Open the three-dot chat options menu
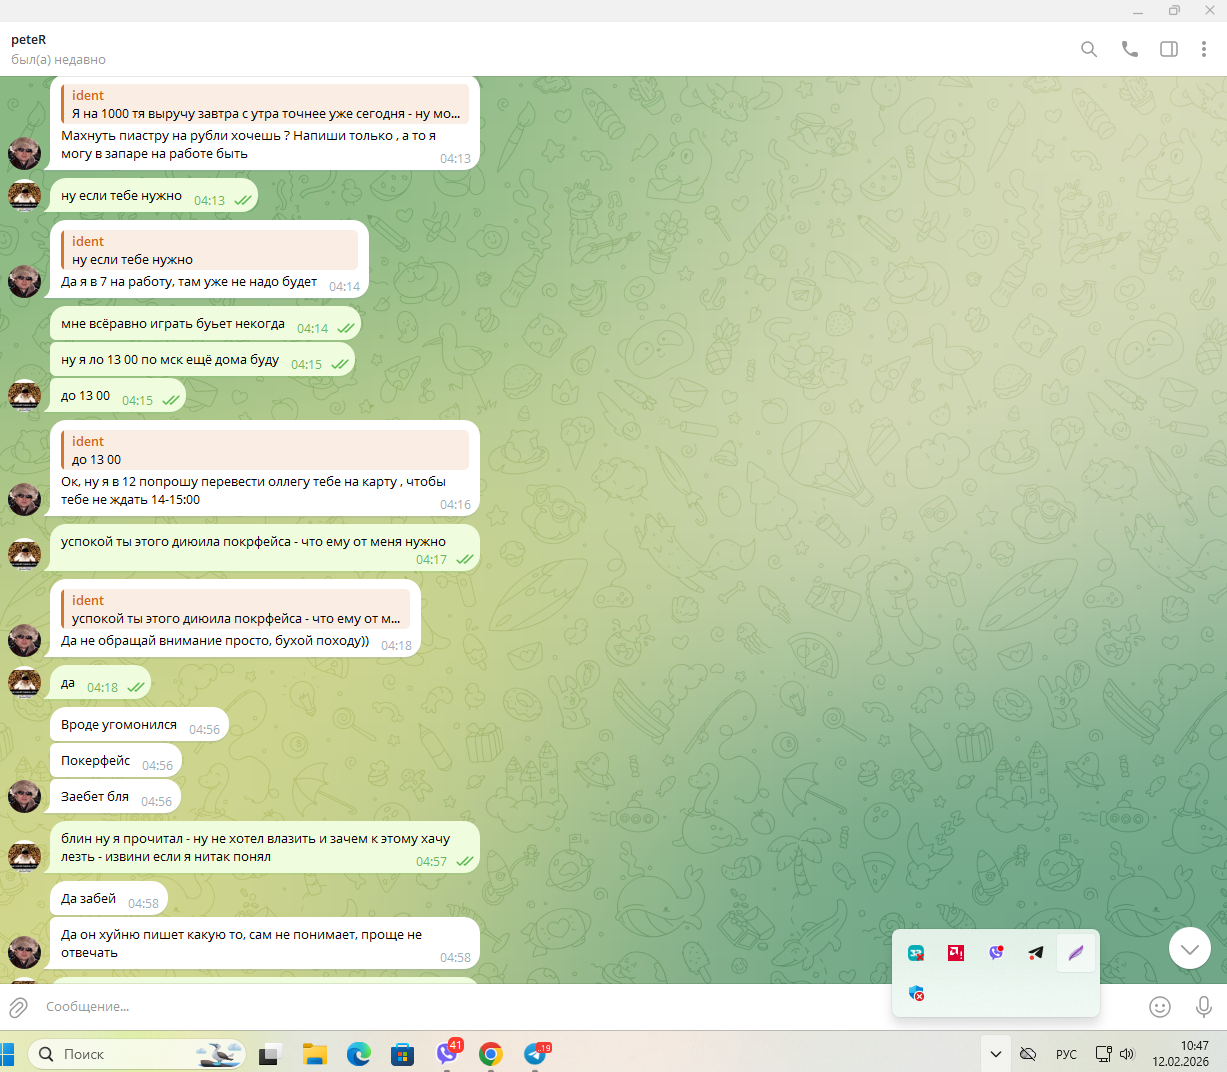Screen dimensions: 1227x1072 pos(1203,49)
